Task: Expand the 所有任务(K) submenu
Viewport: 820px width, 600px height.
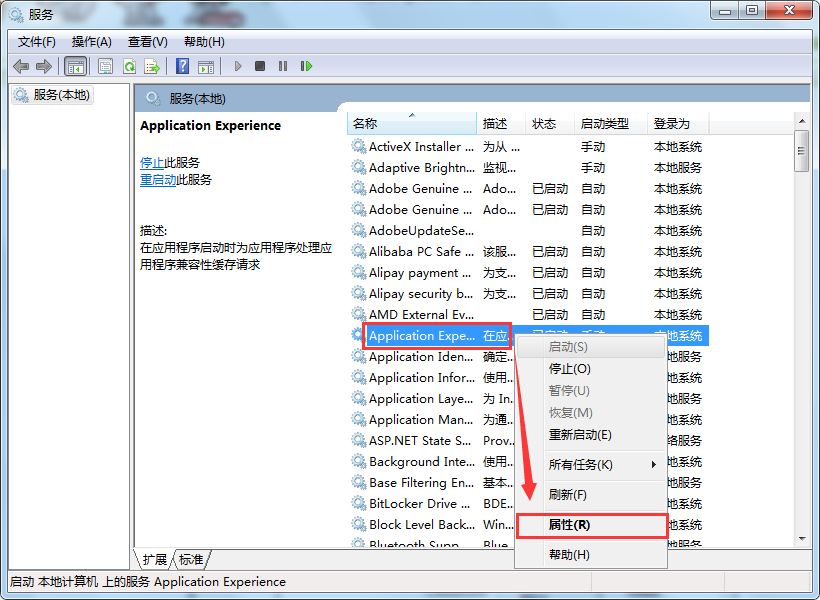Action: click(x=581, y=465)
